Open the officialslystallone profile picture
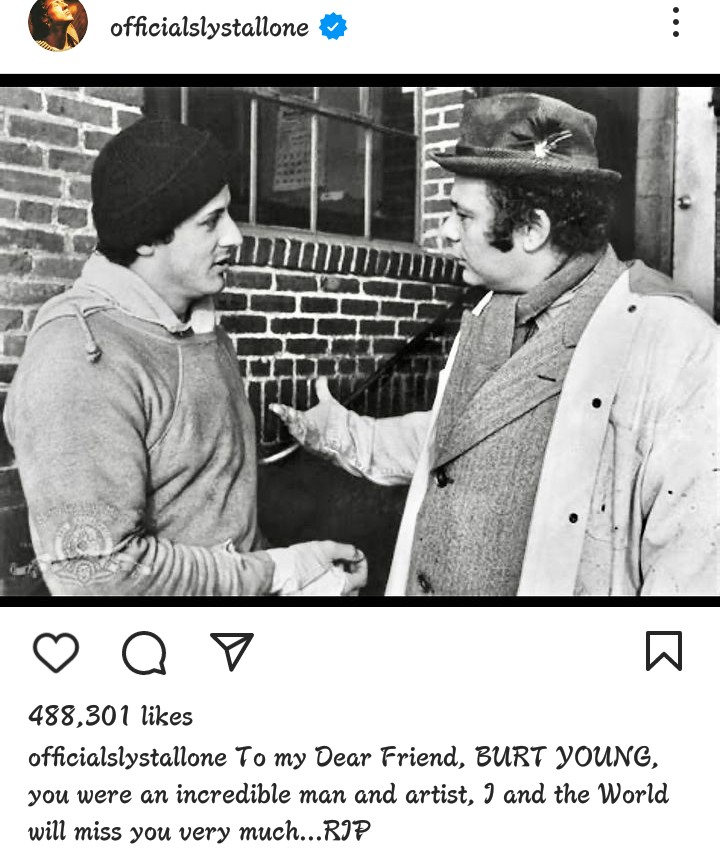The width and height of the screenshot is (720, 860). tap(58, 25)
